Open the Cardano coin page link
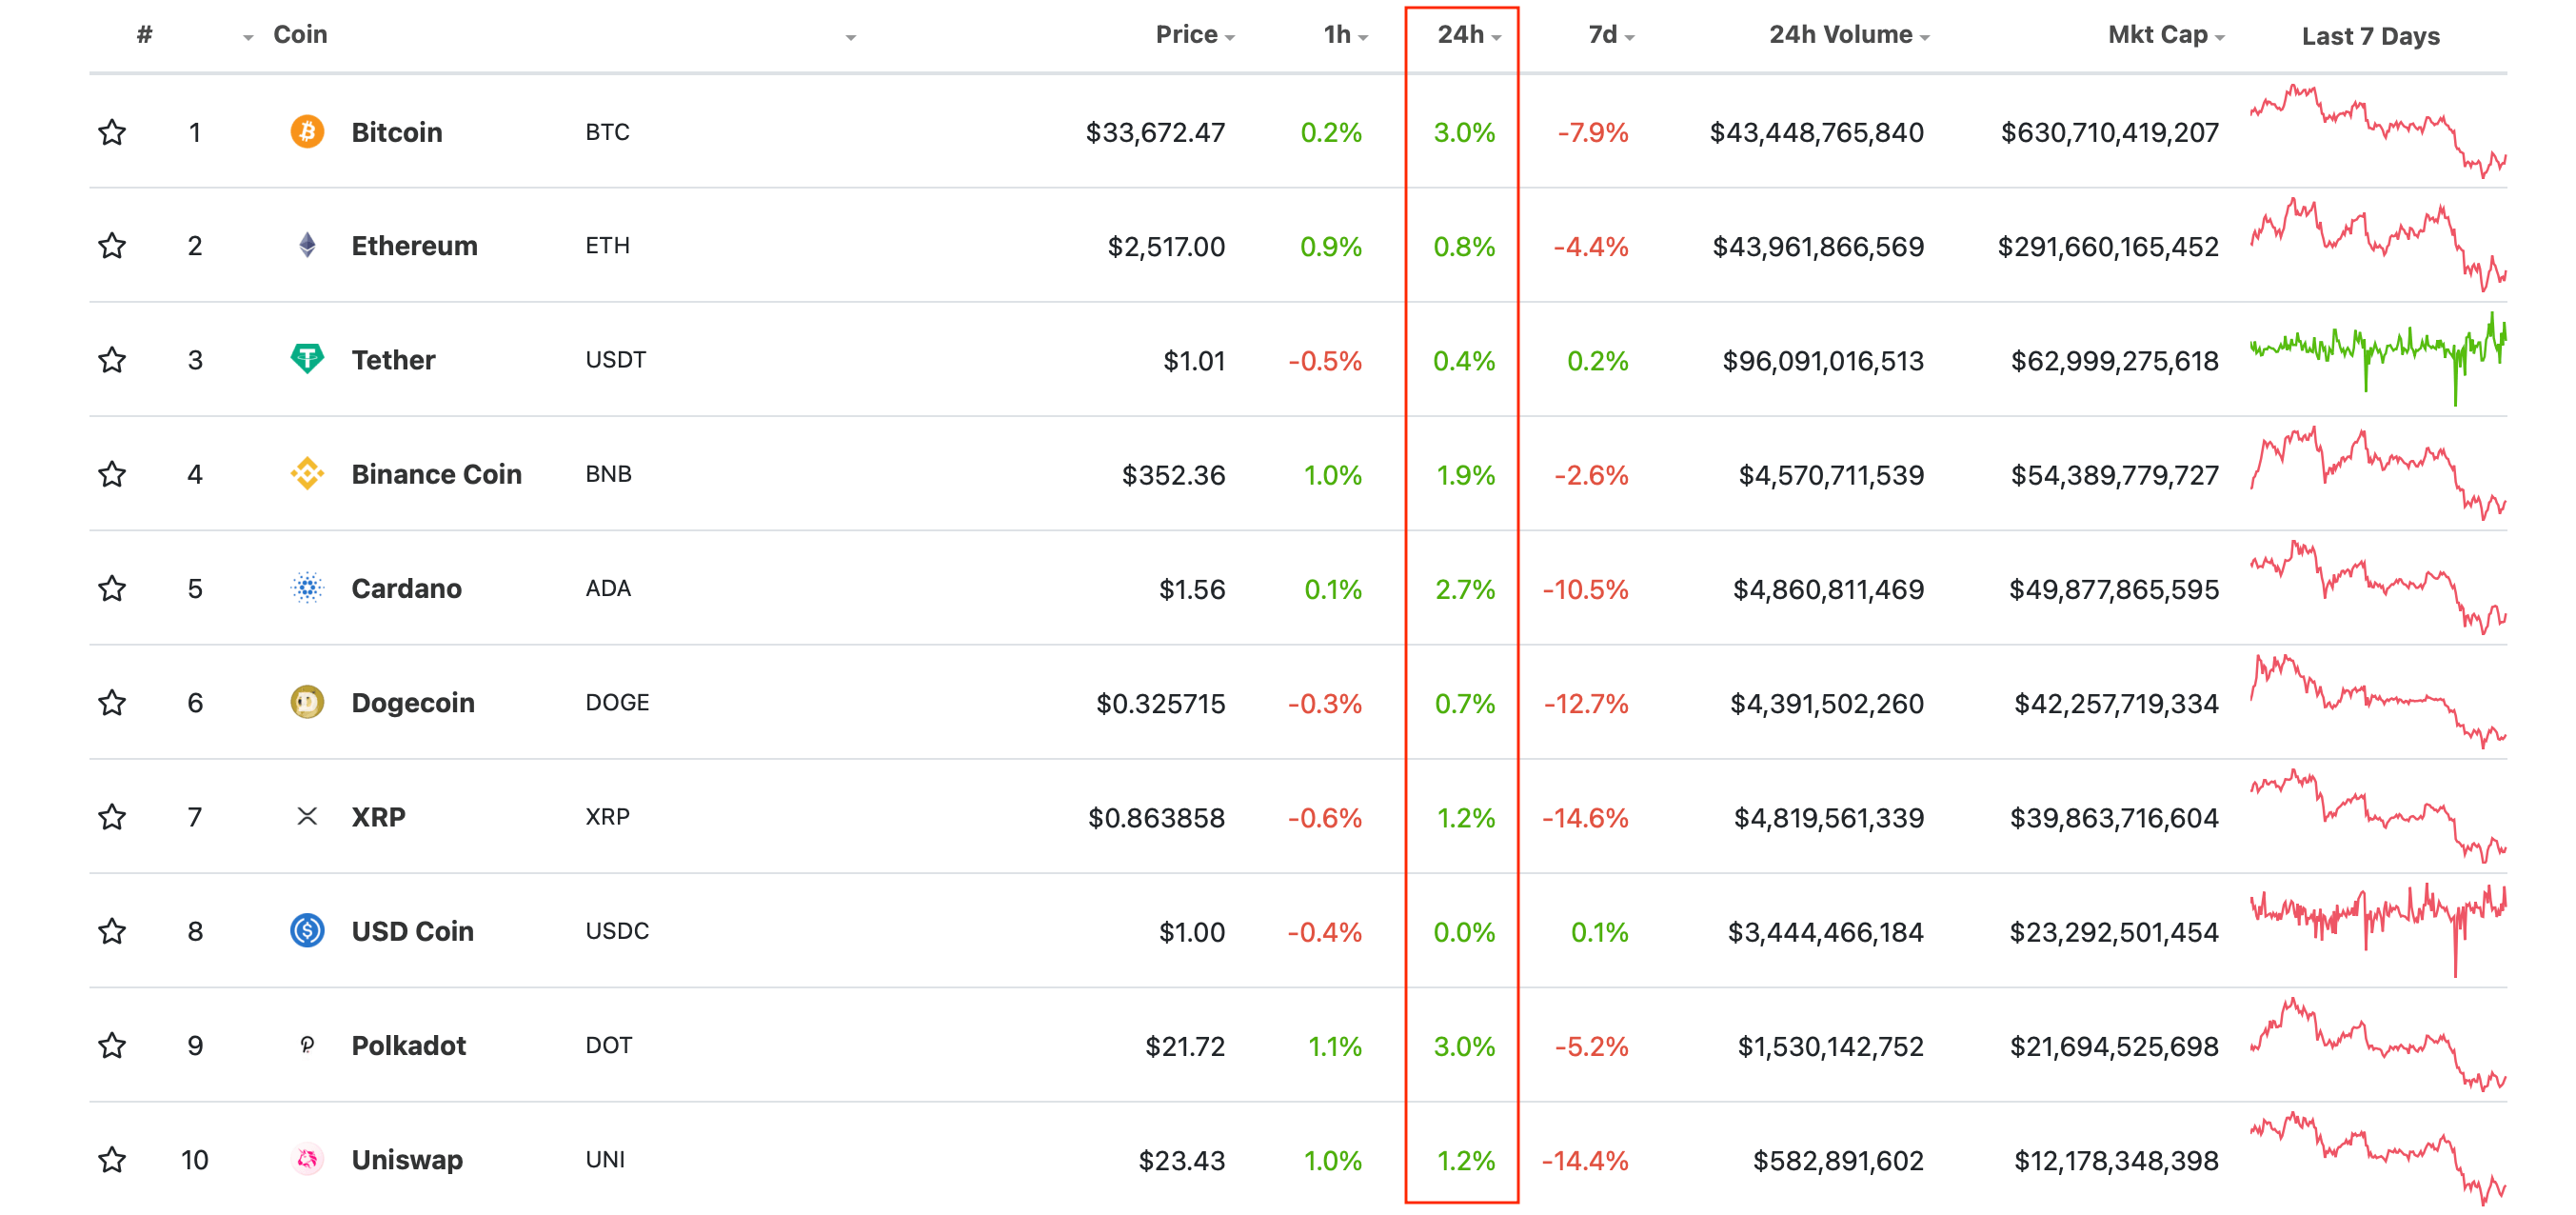This screenshot has height=1215, width=2576. click(x=407, y=588)
